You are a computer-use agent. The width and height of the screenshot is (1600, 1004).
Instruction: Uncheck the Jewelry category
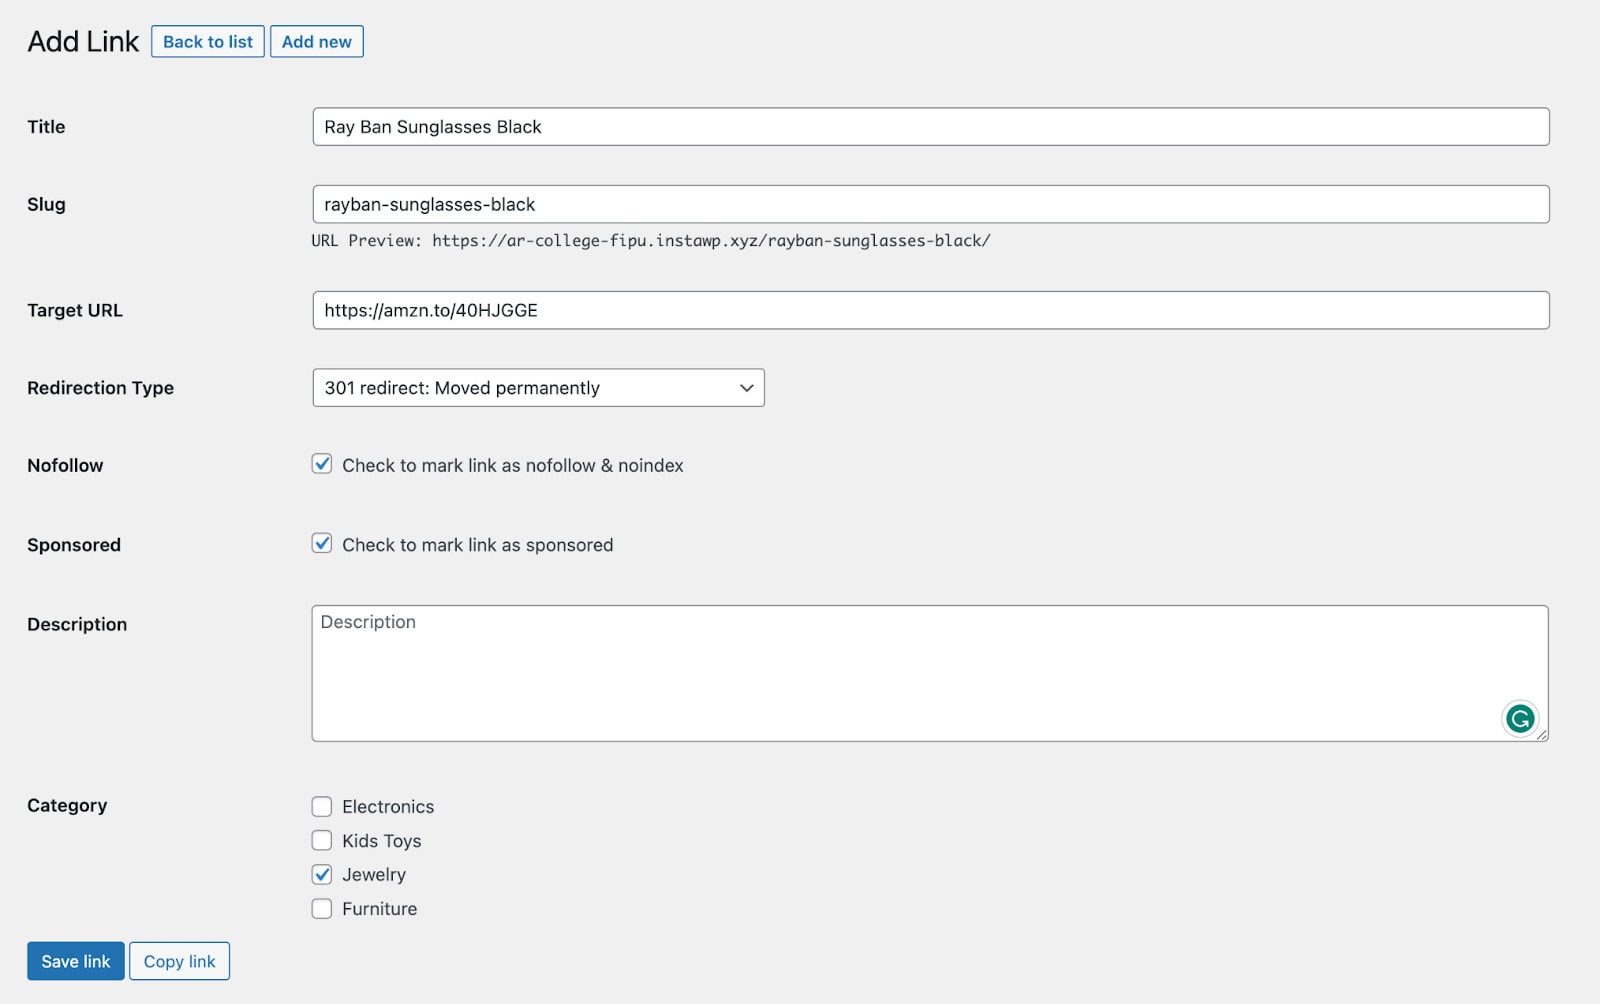[x=321, y=874]
